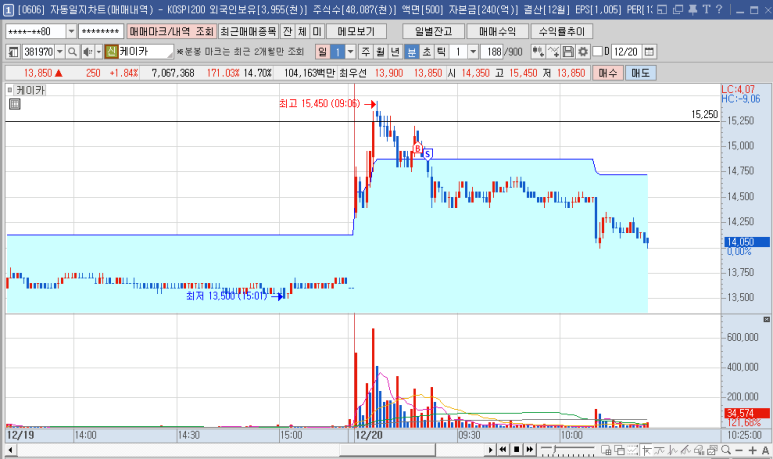Click the password input field

[x=101, y=31]
